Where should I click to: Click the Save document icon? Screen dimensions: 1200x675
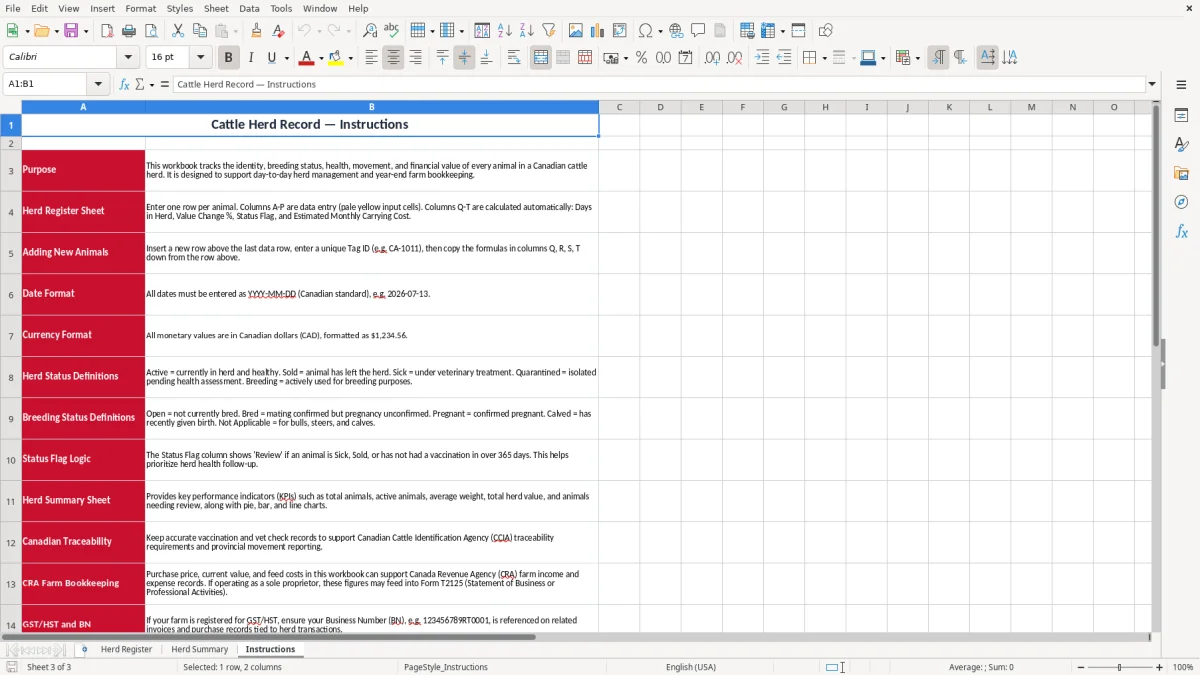click(71, 31)
